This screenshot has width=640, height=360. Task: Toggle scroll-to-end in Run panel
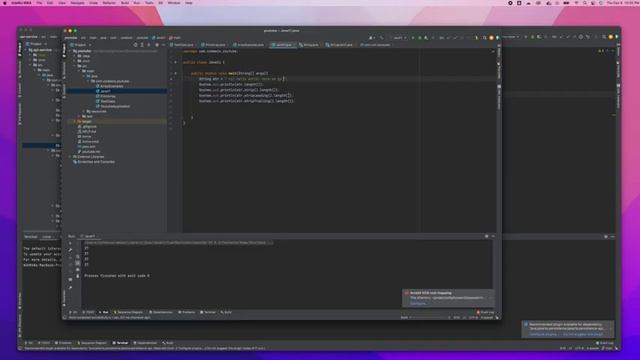click(x=78, y=263)
